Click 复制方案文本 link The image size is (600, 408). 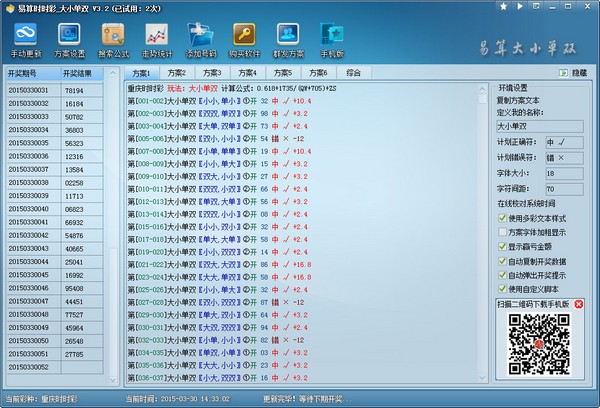[518, 100]
